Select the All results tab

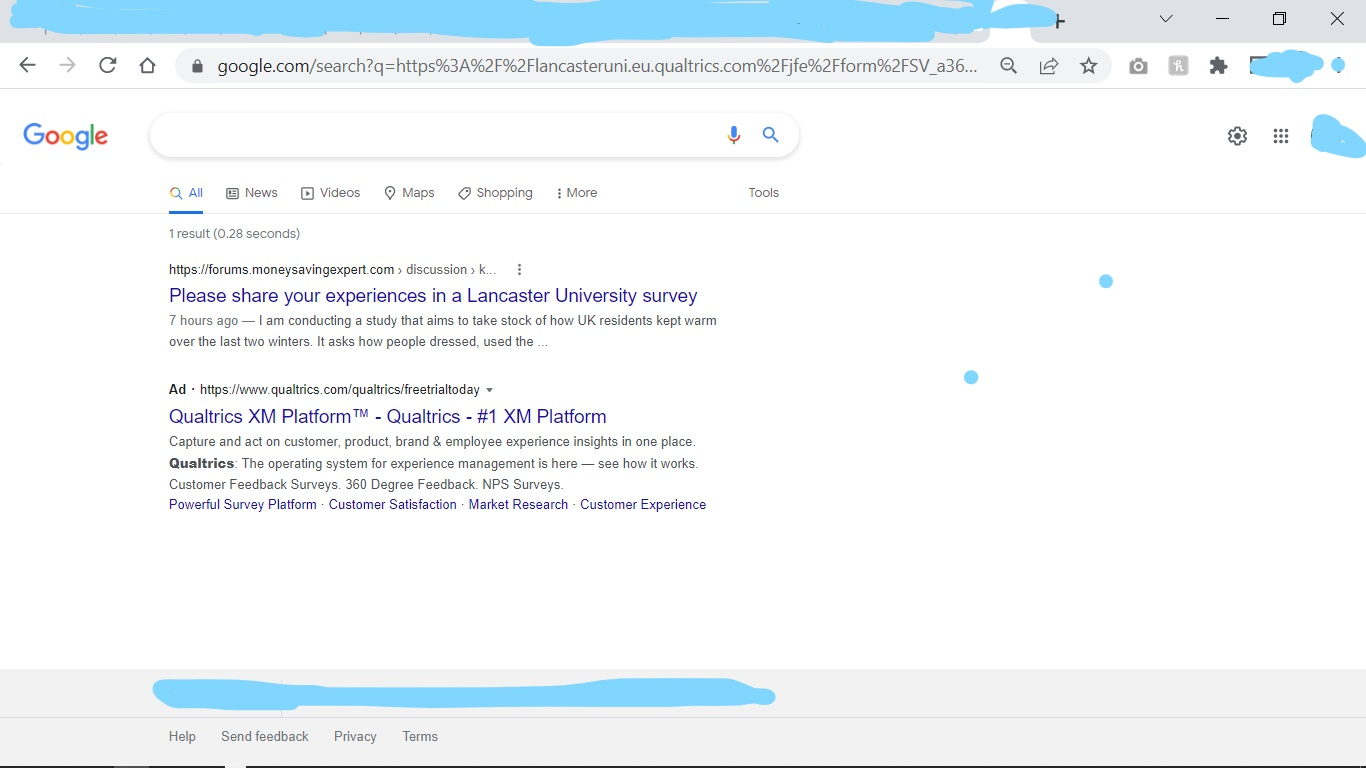(x=186, y=193)
